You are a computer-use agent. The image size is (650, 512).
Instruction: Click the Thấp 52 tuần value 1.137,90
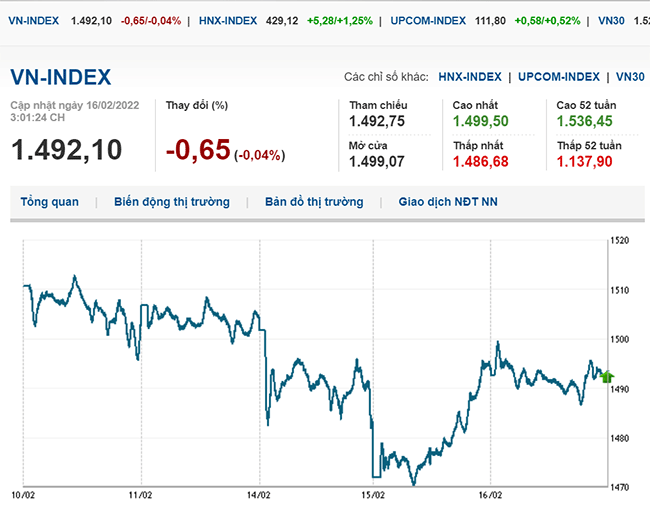(x=585, y=162)
